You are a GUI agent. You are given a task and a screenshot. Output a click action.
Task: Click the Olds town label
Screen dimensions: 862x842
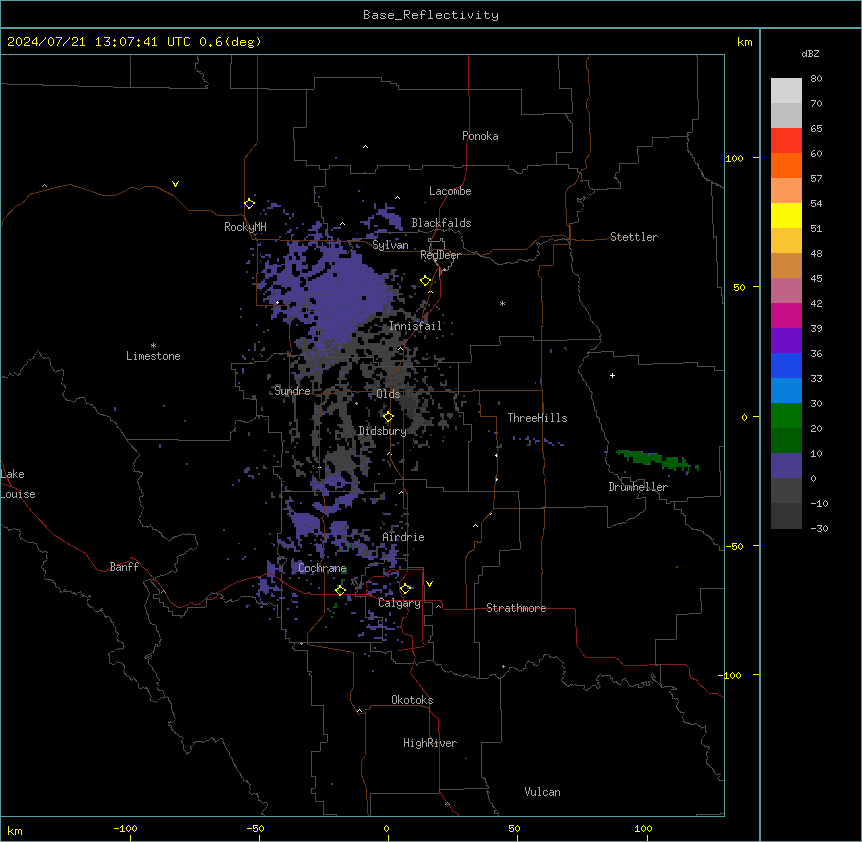(x=388, y=394)
